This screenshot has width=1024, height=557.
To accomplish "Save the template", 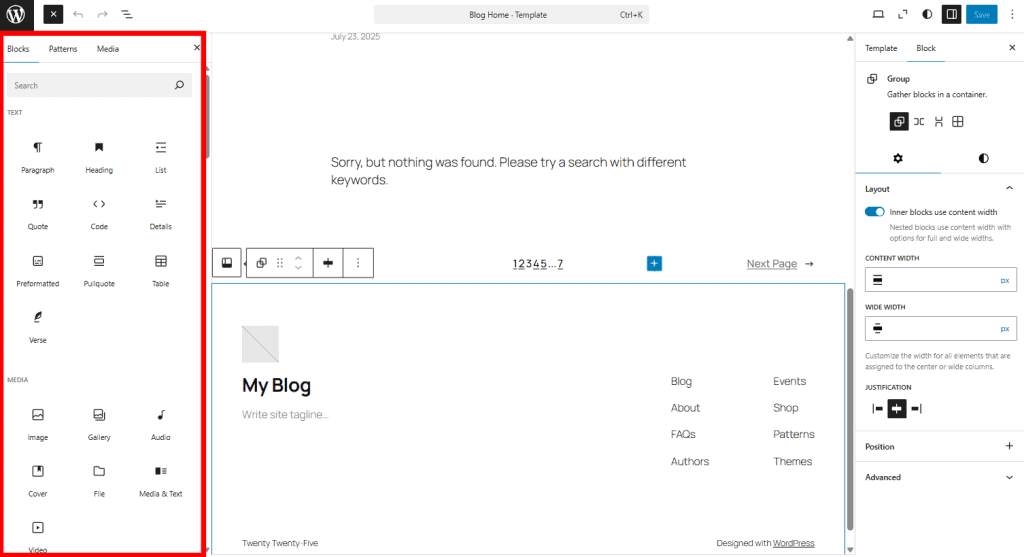I will (982, 14).
